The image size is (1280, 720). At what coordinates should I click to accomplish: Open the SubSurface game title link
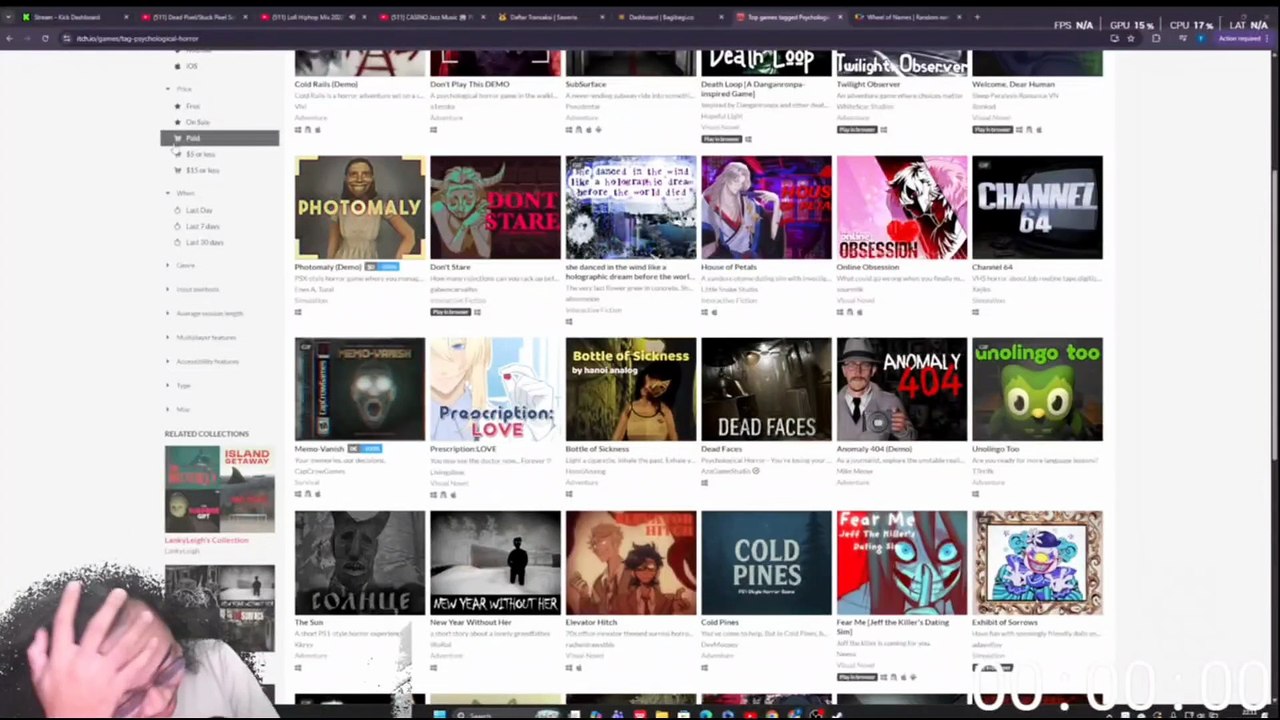(x=586, y=84)
